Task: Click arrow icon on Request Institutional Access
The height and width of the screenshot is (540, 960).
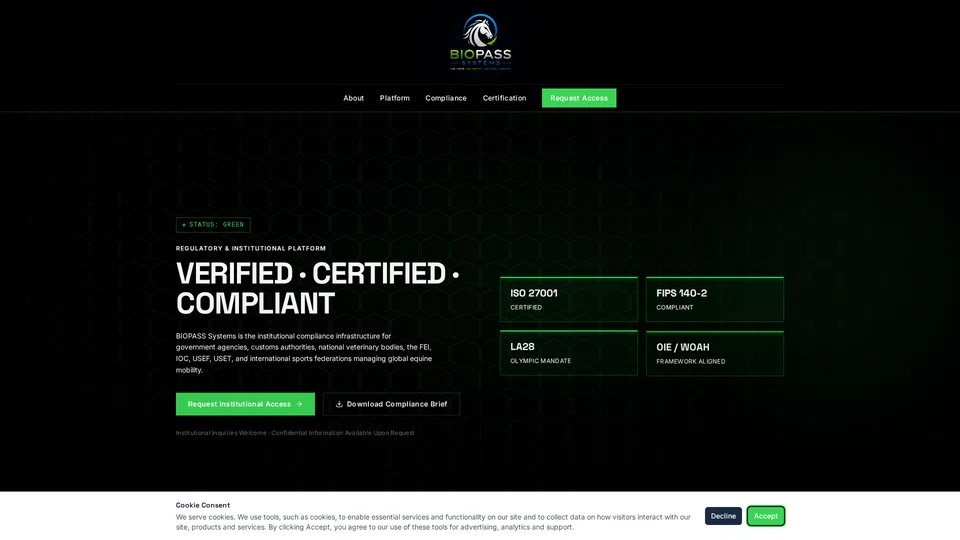Action: [299, 404]
